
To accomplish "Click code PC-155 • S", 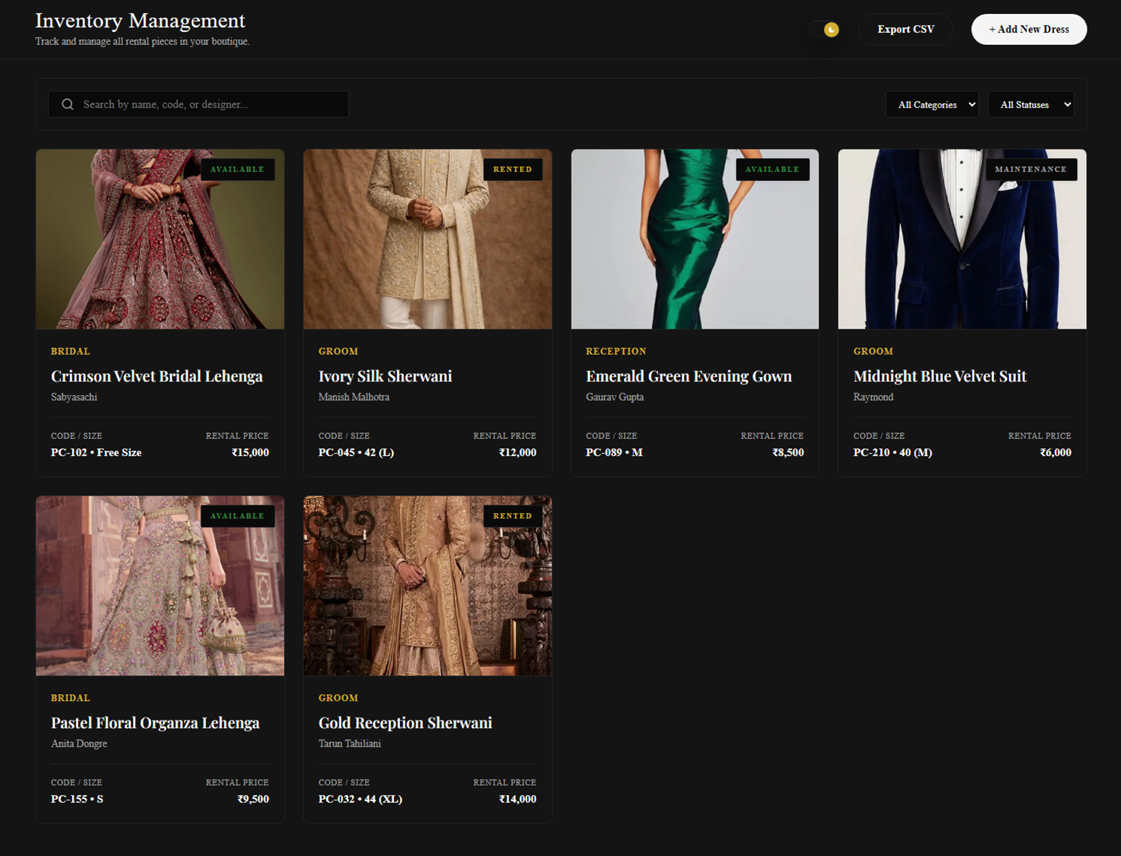I will pyautogui.click(x=76, y=800).
